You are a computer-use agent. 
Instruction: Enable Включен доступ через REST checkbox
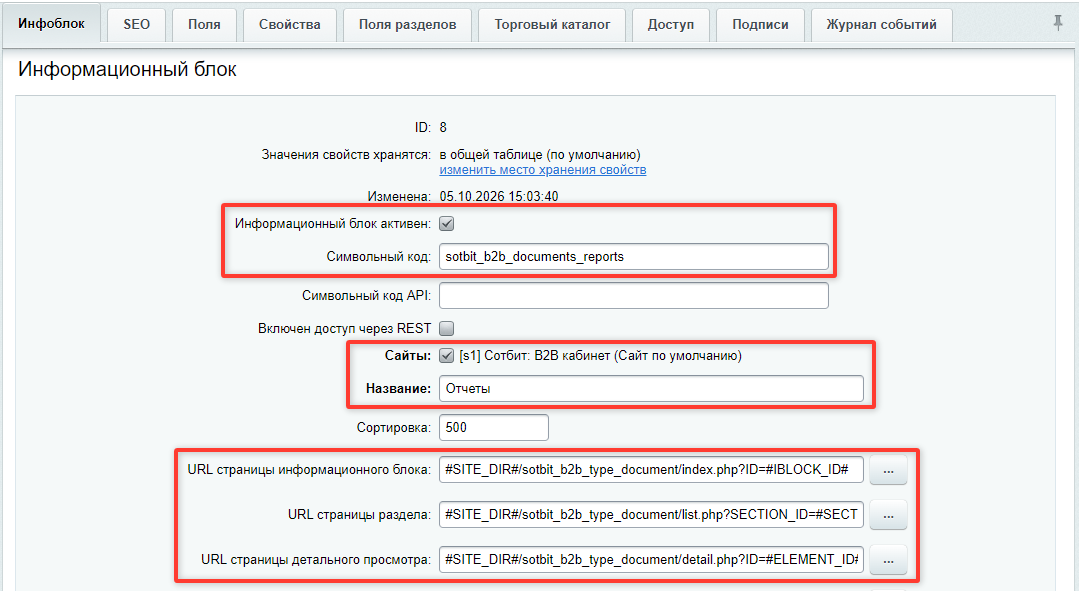point(447,328)
